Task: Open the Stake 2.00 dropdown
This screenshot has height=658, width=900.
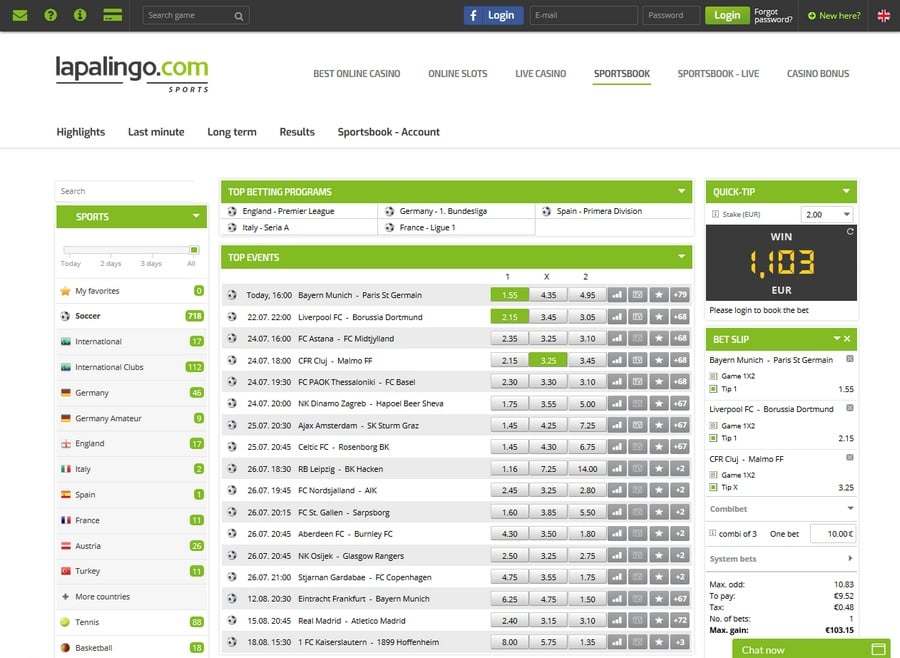Action: coord(827,214)
